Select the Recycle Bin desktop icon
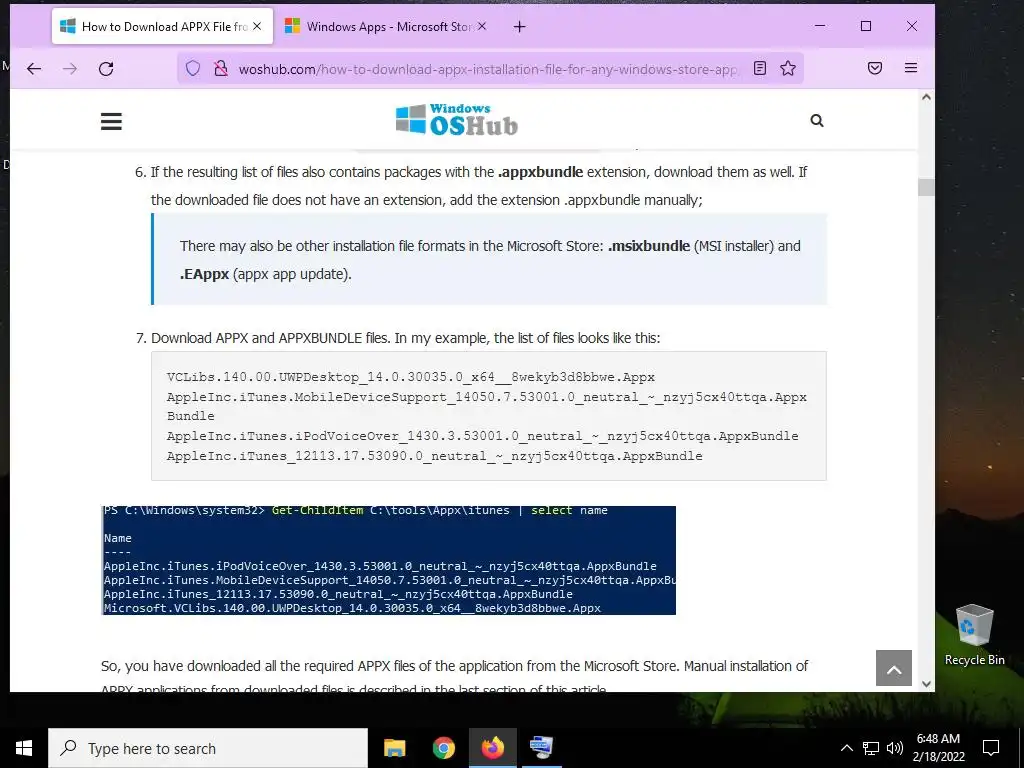 (x=974, y=634)
